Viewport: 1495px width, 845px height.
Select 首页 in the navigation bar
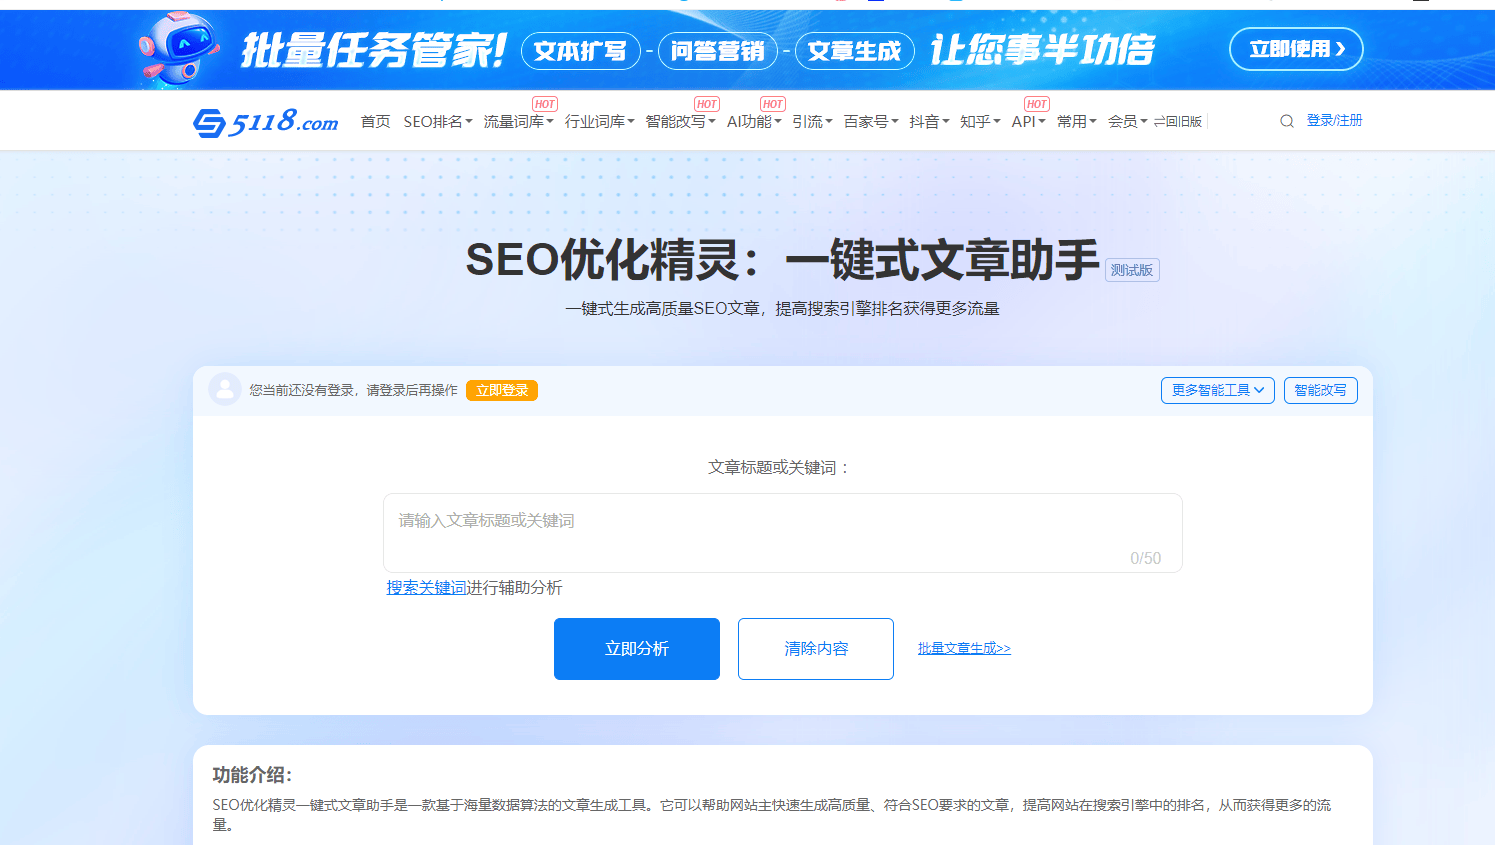pyautogui.click(x=375, y=120)
